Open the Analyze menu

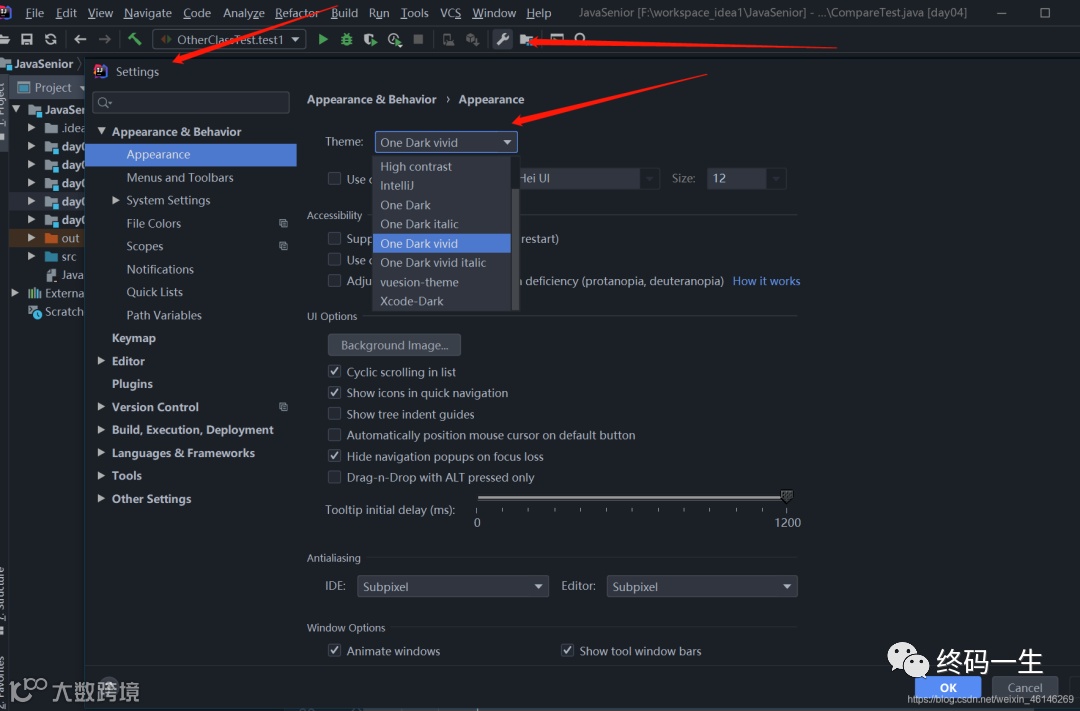coord(244,13)
